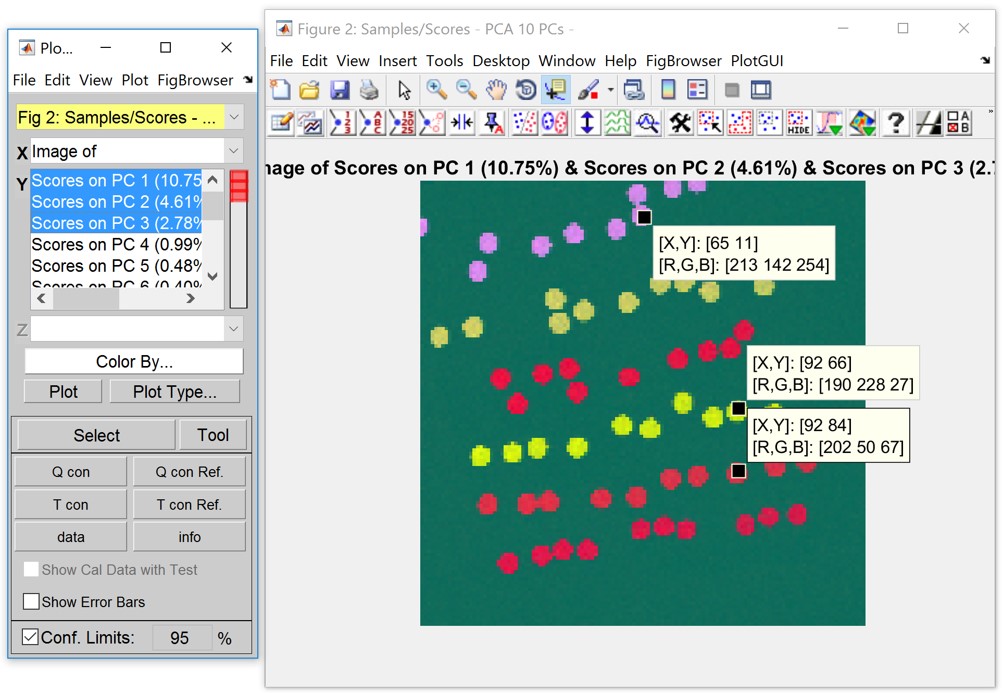Image resolution: width=1003 pixels, height=693 pixels.
Task: Click the Color By... button
Action: (134, 362)
